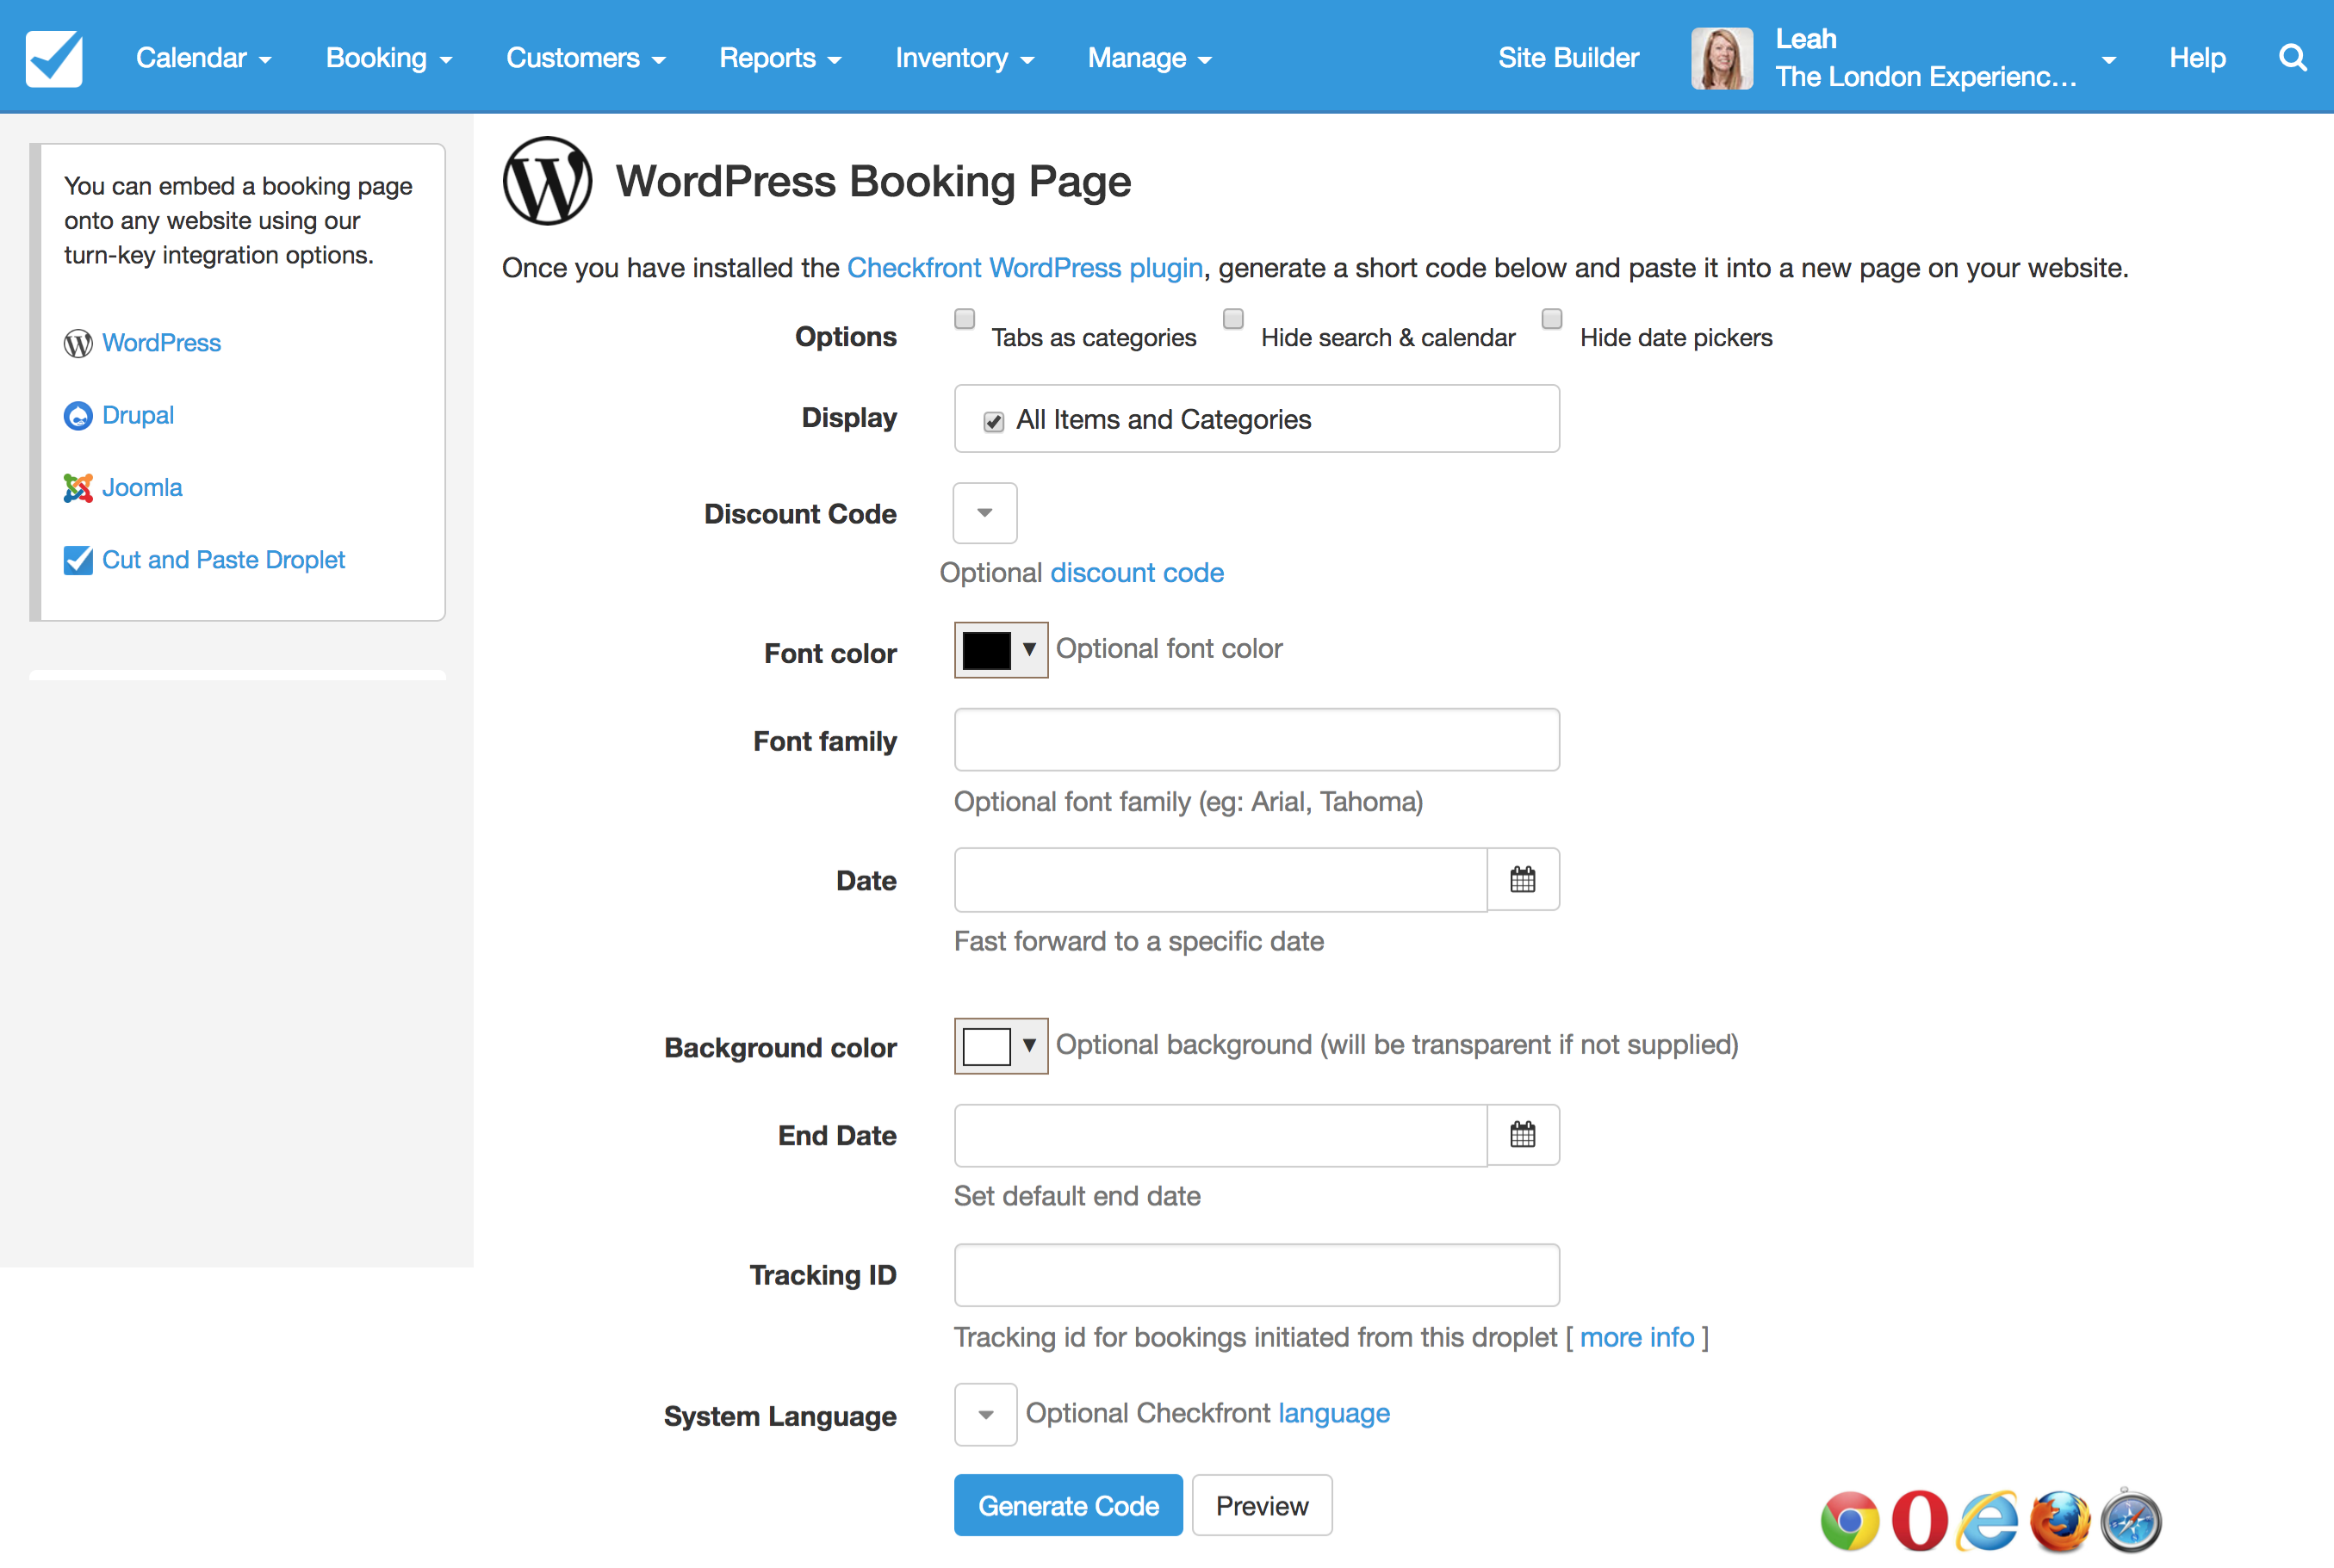Select Joomla integration in sidebar
Viewport: 2334px width, 1568px height.
(142, 488)
